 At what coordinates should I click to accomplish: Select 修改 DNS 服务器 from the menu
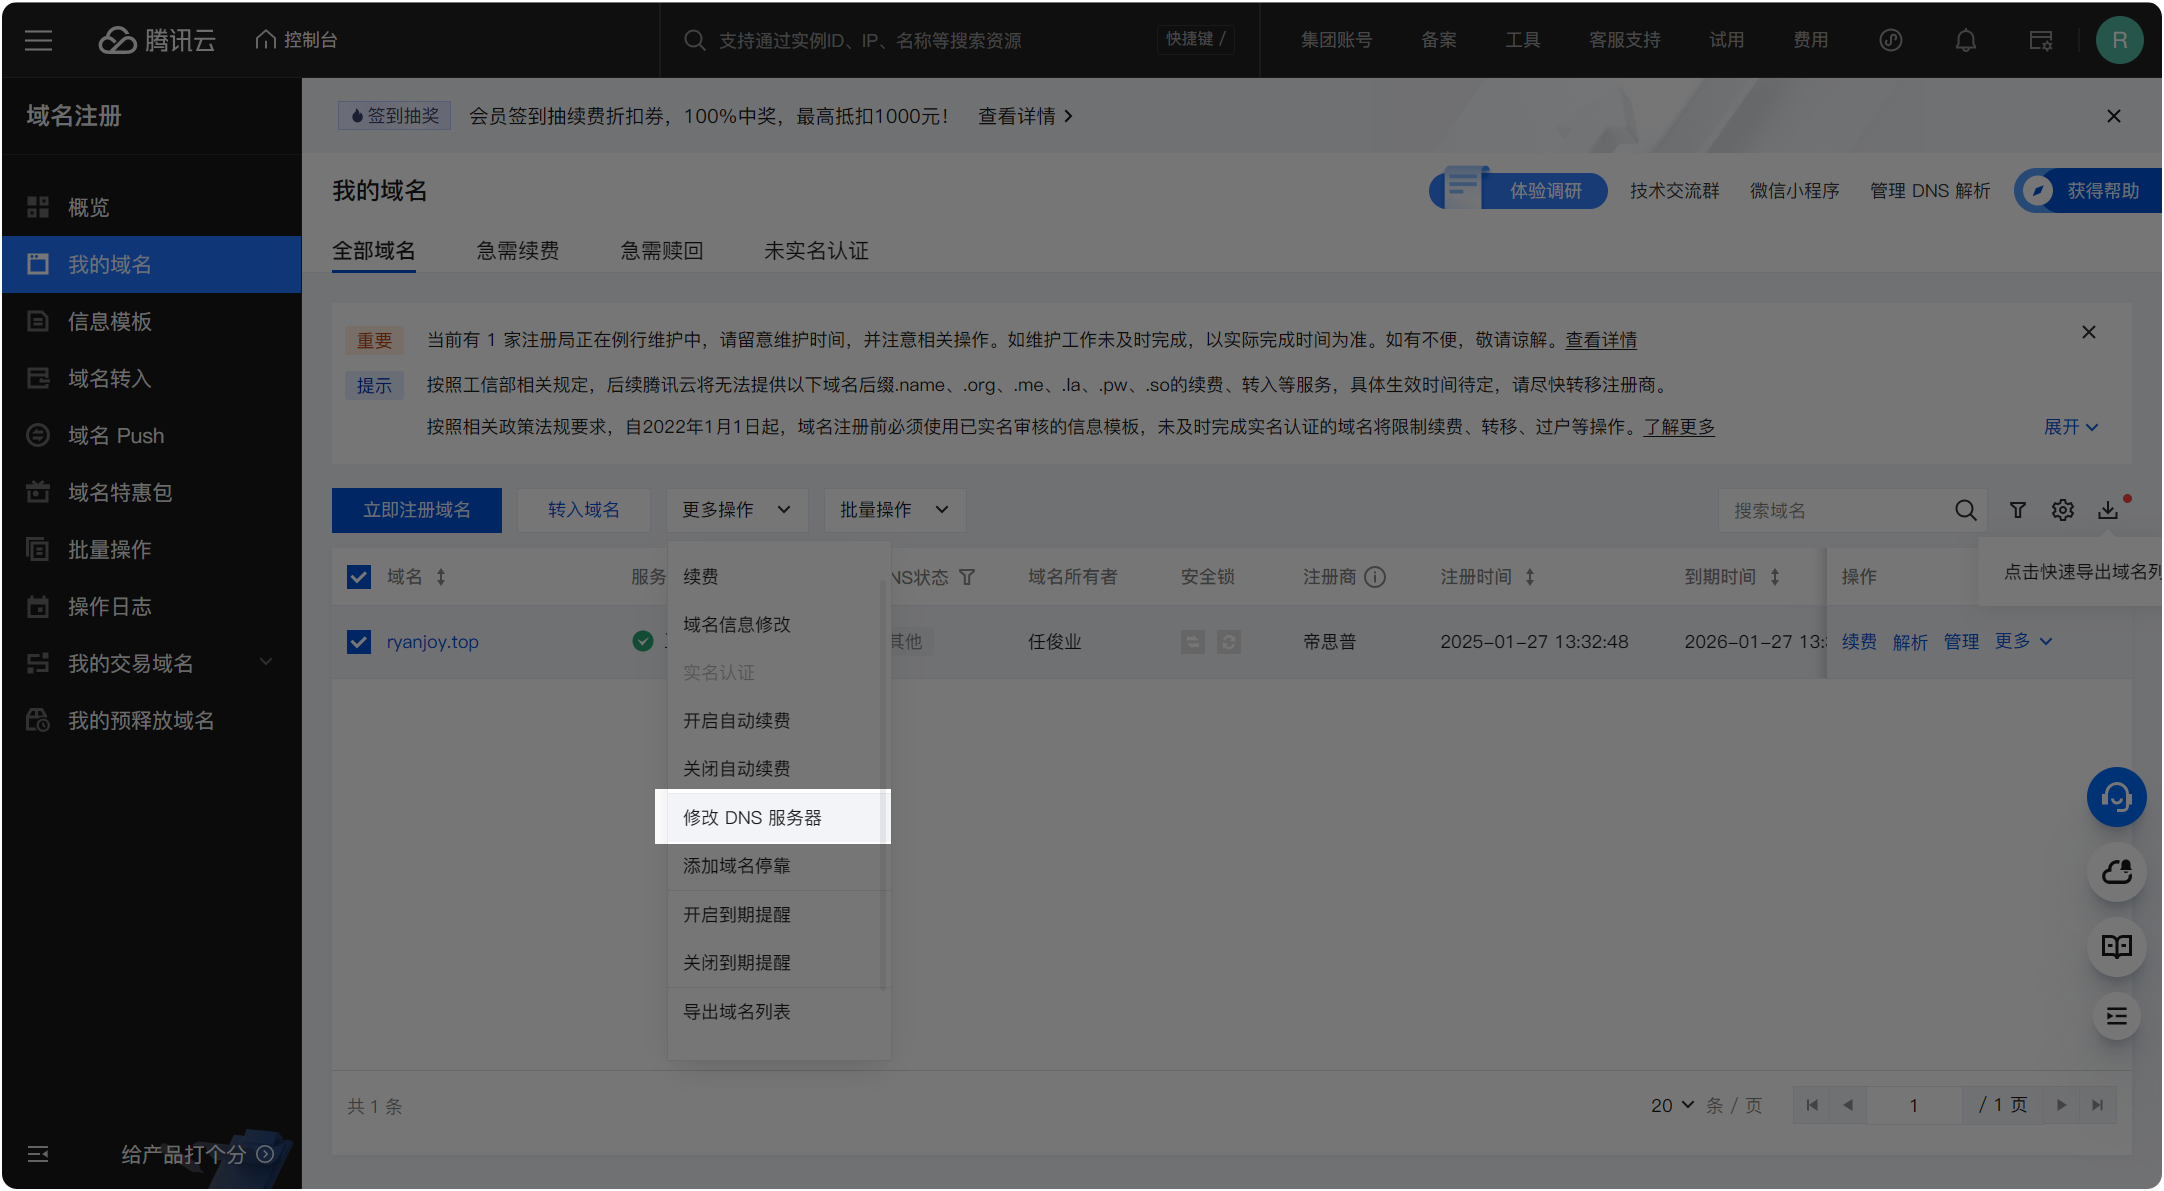[752, 817]
